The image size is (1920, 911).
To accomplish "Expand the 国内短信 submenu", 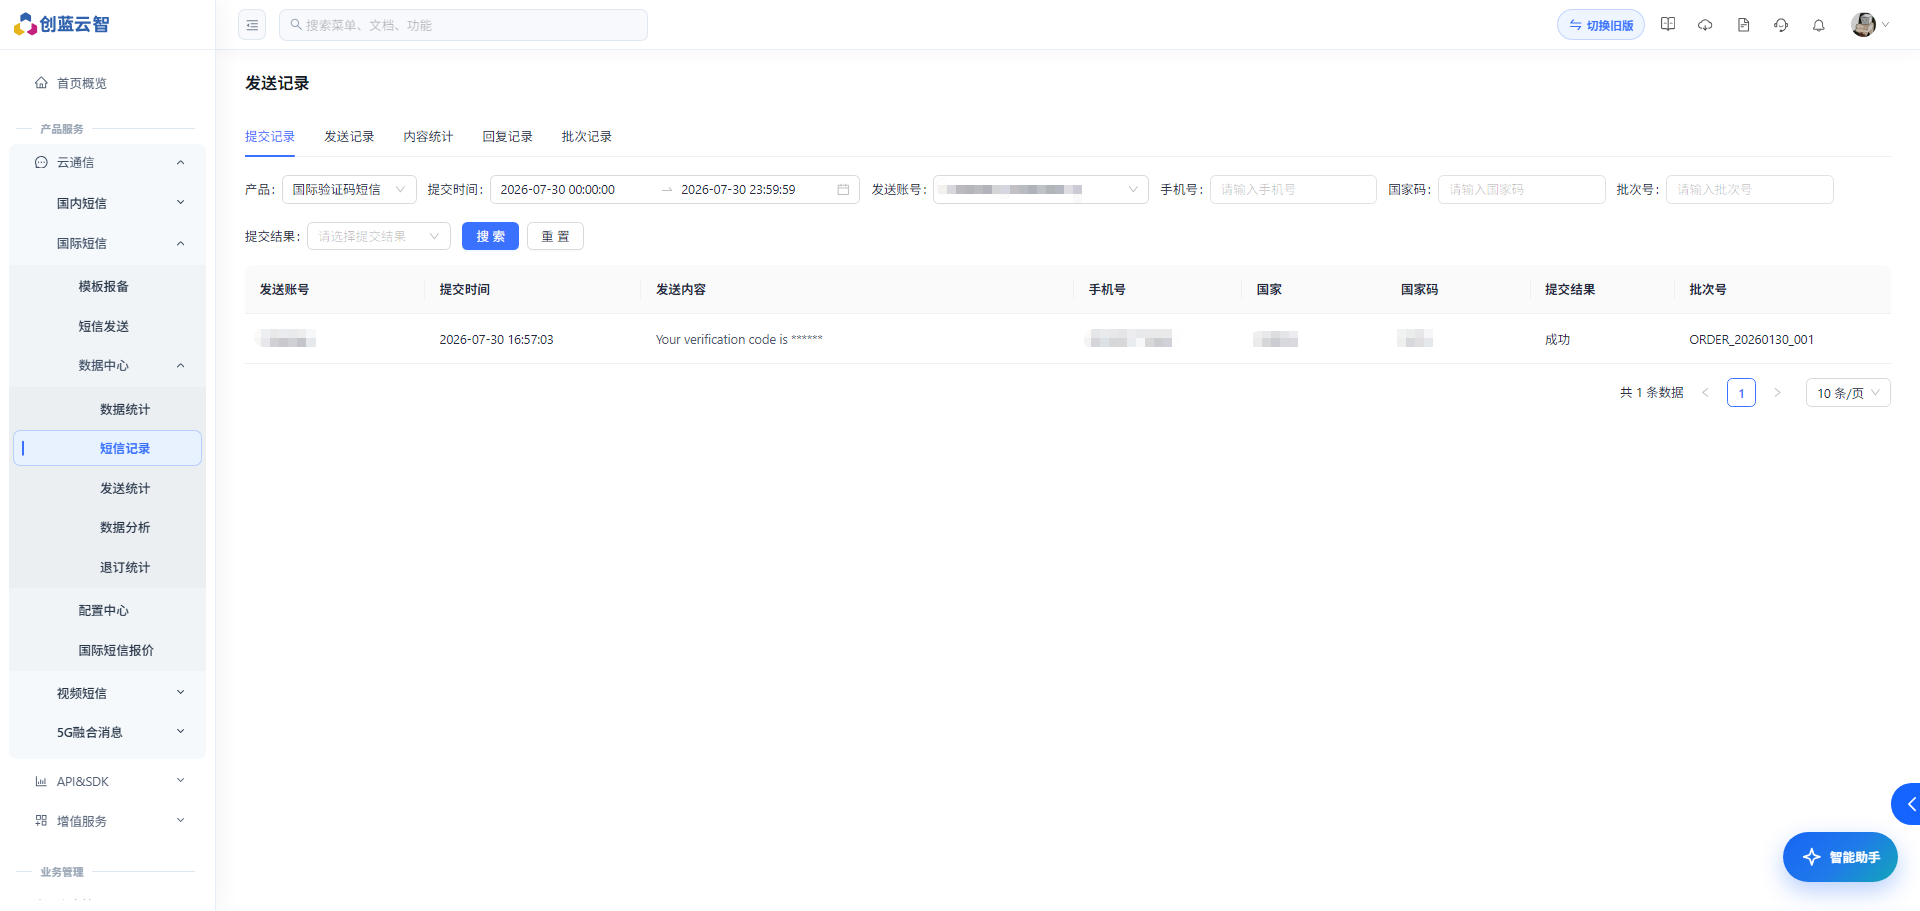I will [x=180, y=203].
